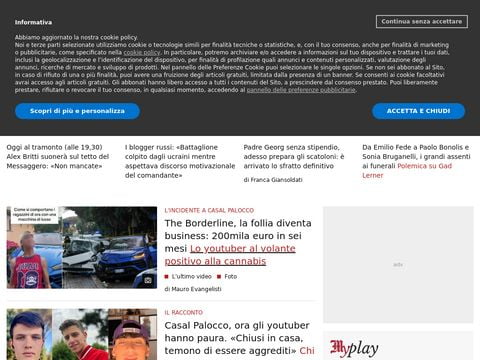Open 'Scopri di più e personalizza' settings
This screenshot has height=360, width=480.
tap(77, 111)
